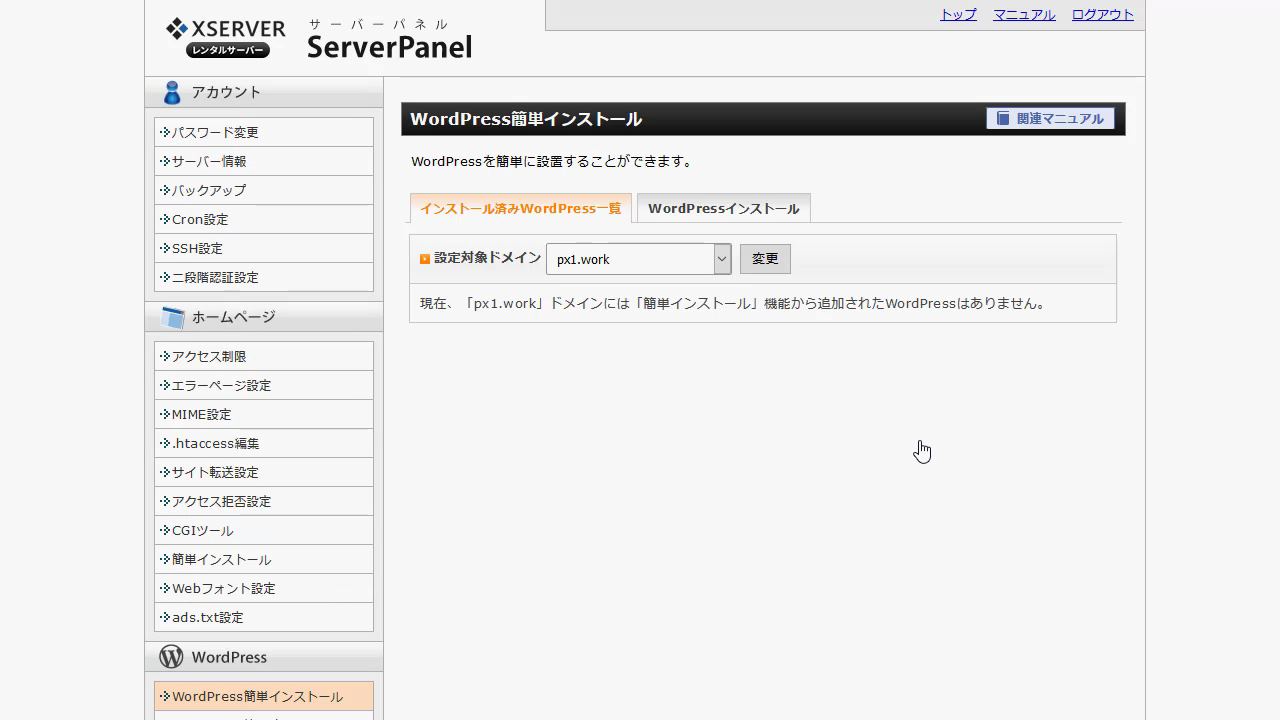Open the px1.work domain dropdown
This screenshot has width=1280, height=720.
click(628, 259)
